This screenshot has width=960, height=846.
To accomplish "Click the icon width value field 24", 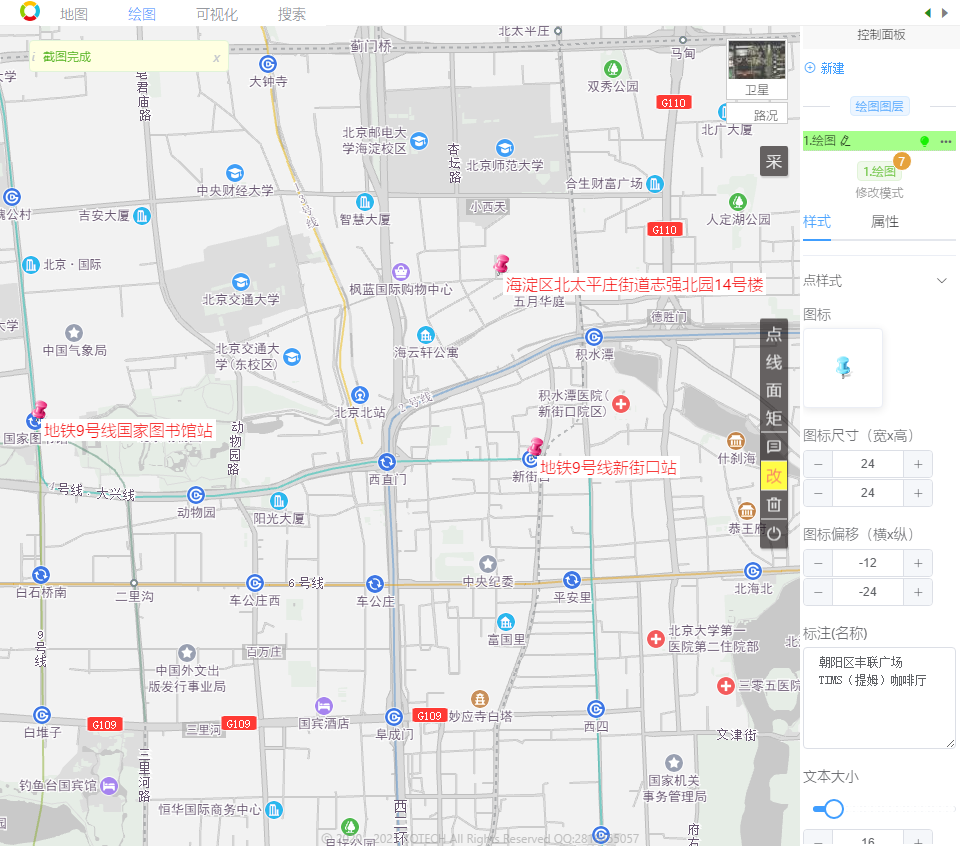I will [x=868, y=464].
